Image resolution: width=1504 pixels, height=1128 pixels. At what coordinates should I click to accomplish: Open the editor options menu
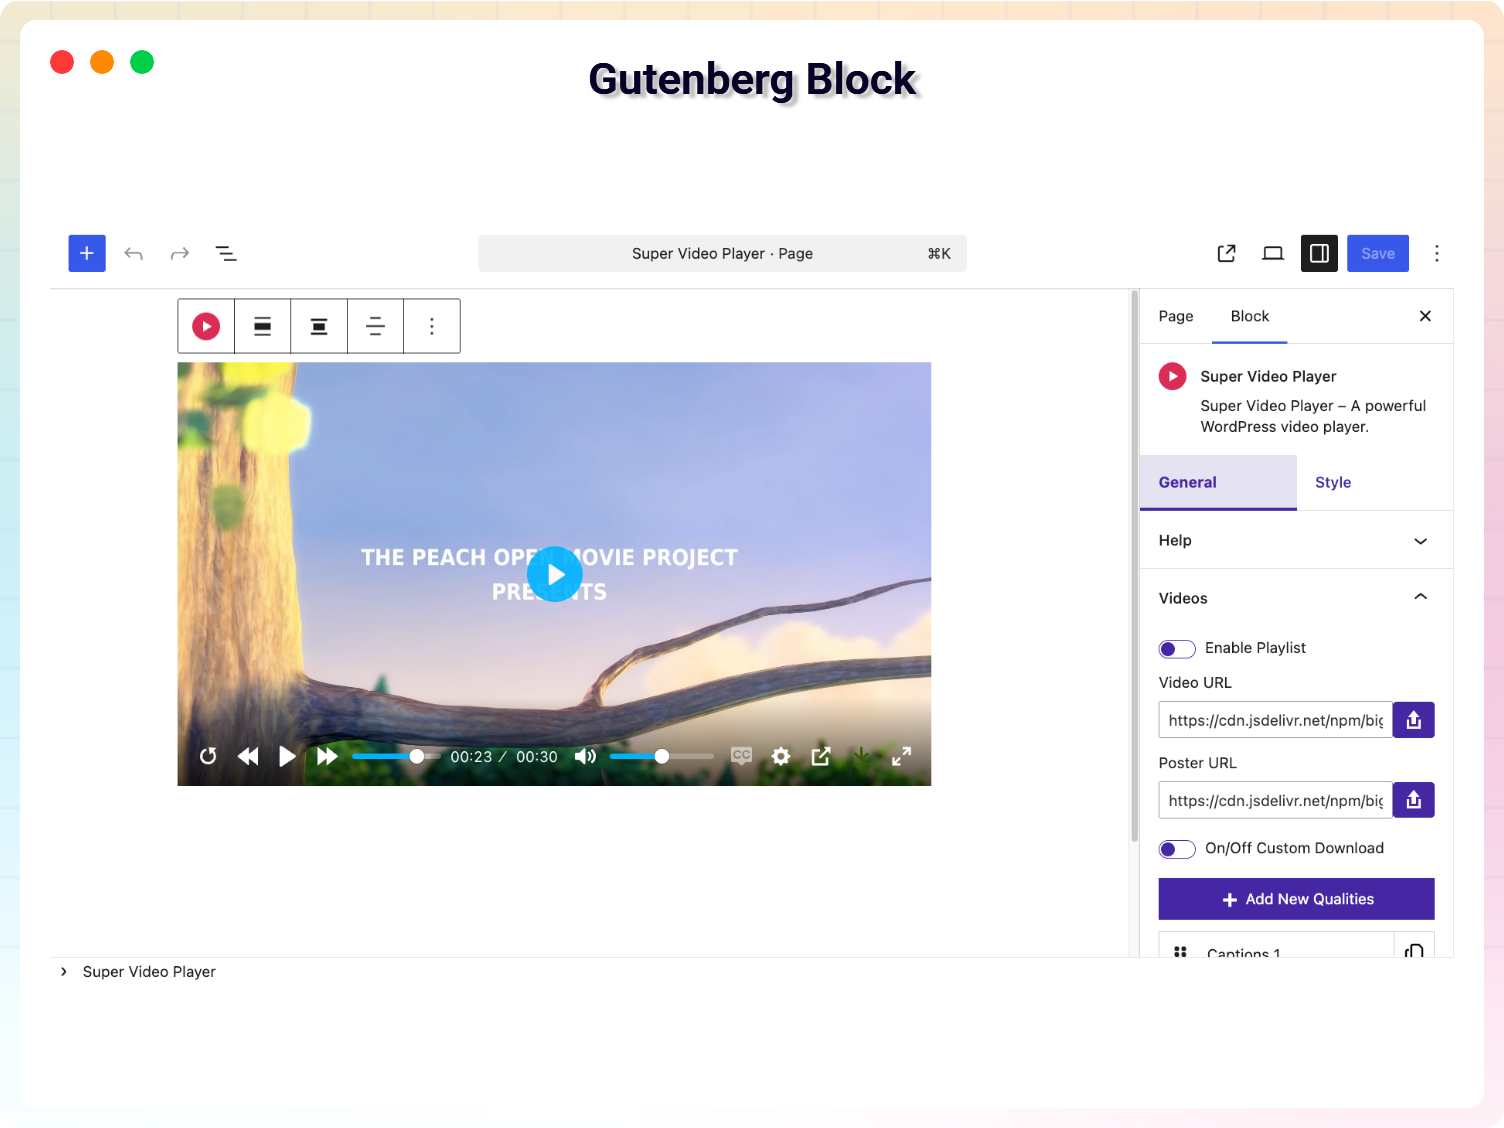point(1437,253)
